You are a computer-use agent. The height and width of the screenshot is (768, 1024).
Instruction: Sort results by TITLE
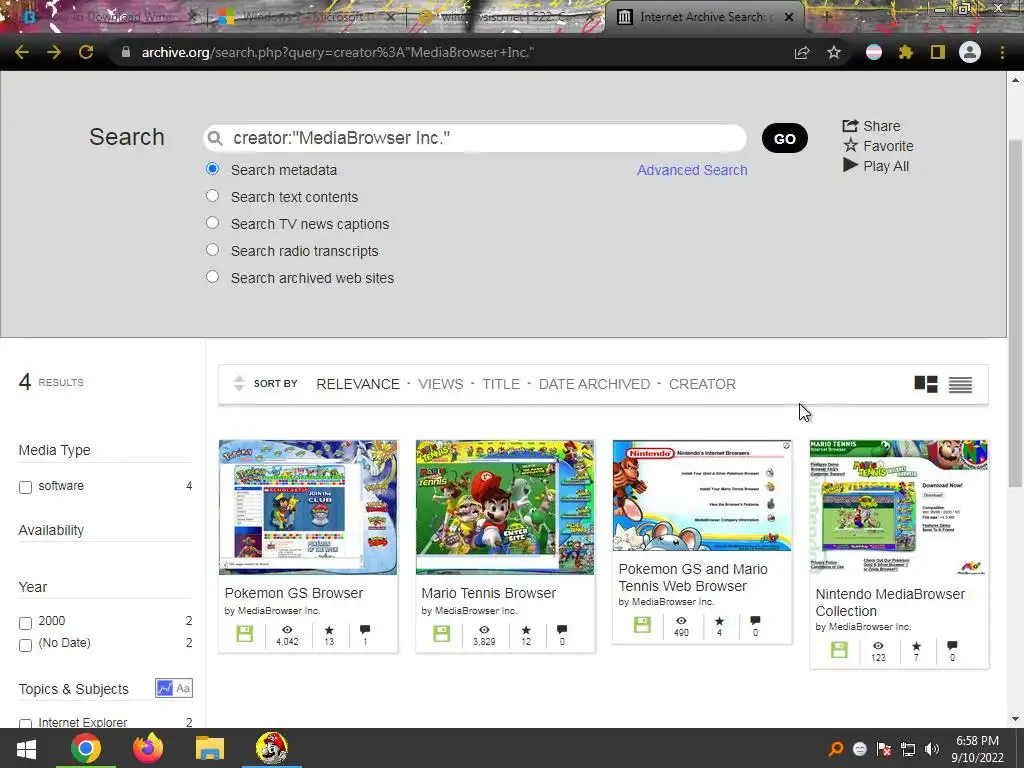(501, 384)
